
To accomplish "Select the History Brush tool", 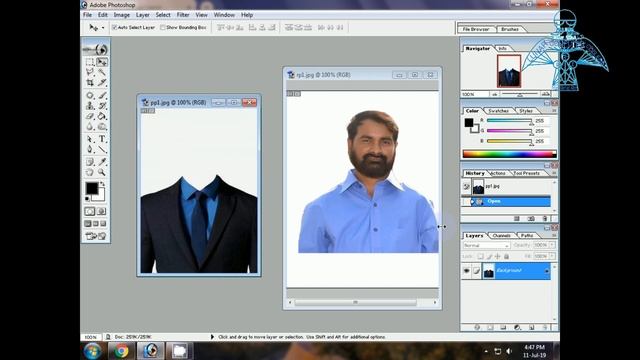I will coord(102,106).
